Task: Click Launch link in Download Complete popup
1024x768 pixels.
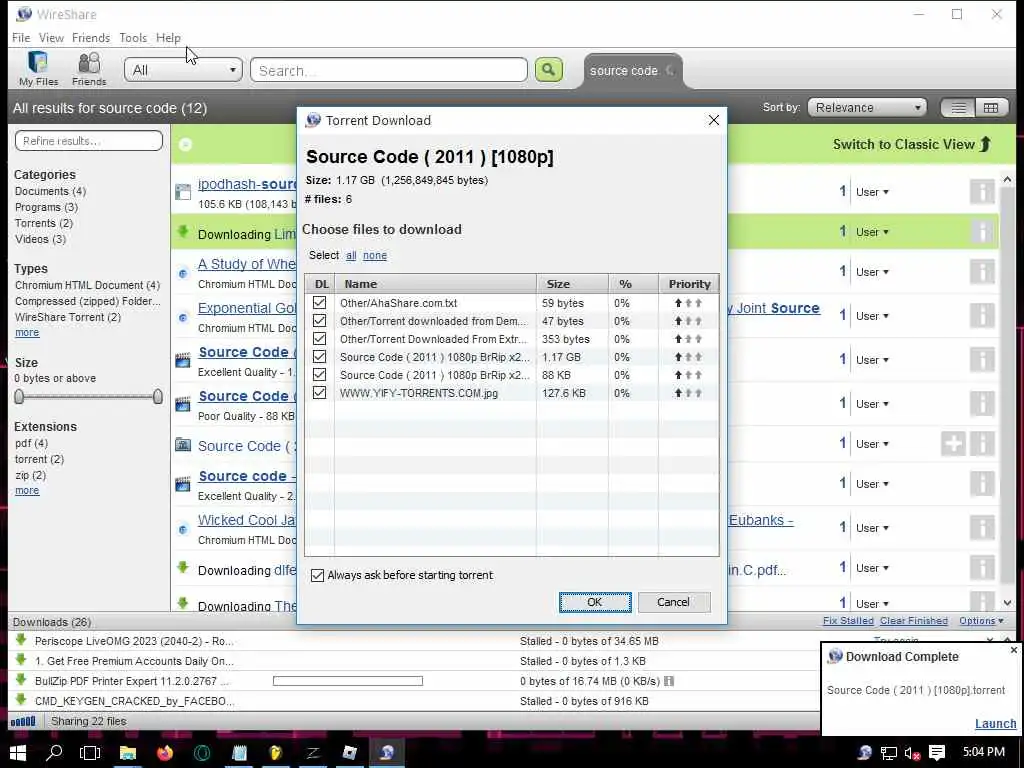Action: point(995,724)
